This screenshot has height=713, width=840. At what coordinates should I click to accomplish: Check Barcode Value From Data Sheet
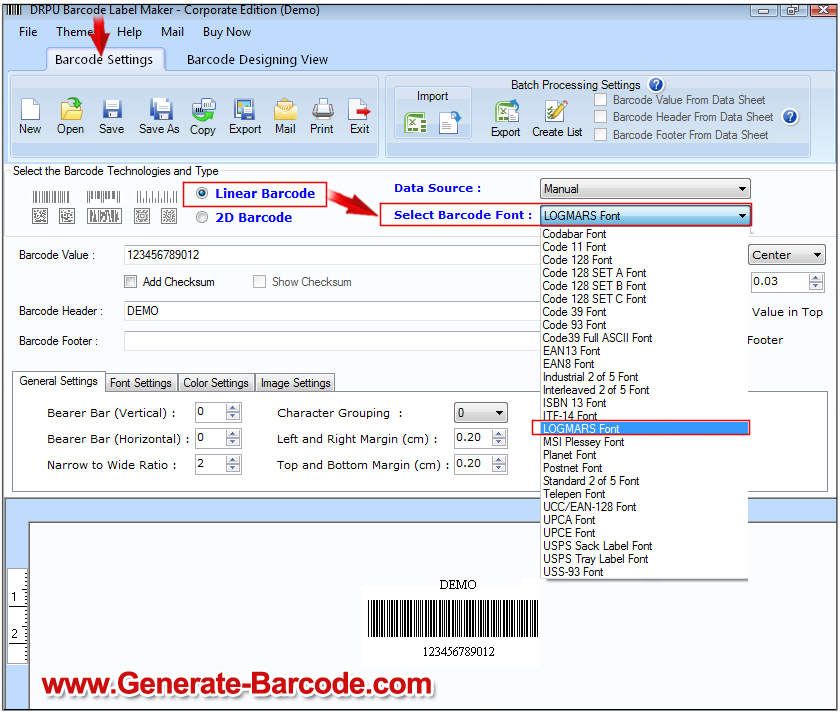pyautogui.click(x=600, y=100)
